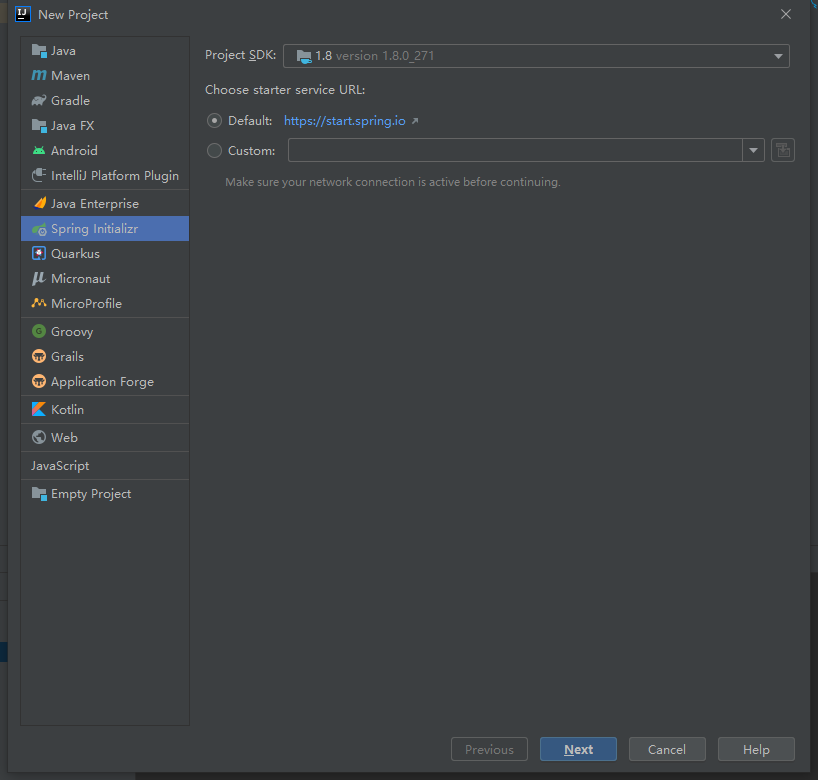The height and width of the screenshot is (780, 818).
Task: Click the Quarkus icon
Action: 39,254
